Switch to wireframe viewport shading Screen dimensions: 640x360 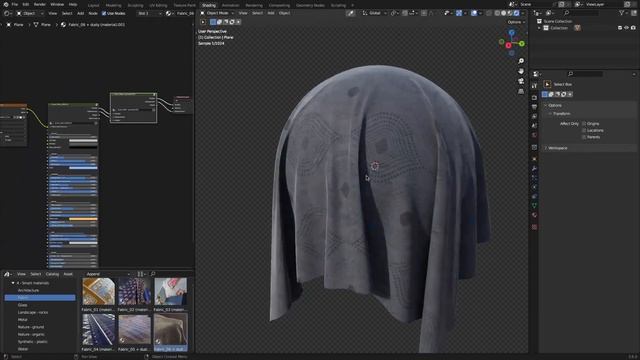click(x=497, y=13)
